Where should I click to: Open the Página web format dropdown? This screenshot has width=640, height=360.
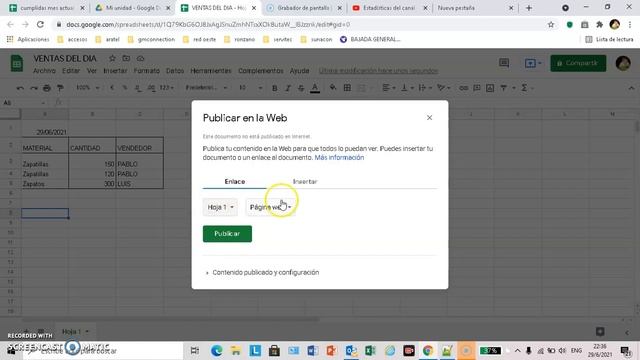coord(270,207)
